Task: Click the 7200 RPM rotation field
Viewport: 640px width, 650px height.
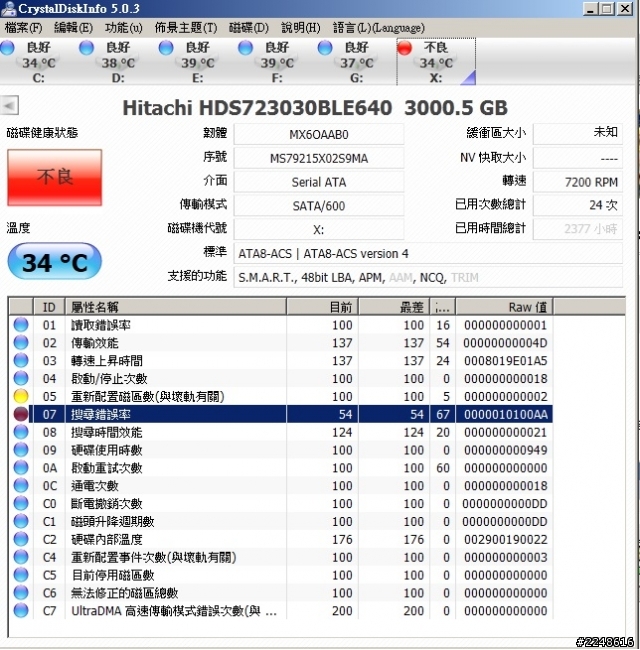Action: click(578, 182)
